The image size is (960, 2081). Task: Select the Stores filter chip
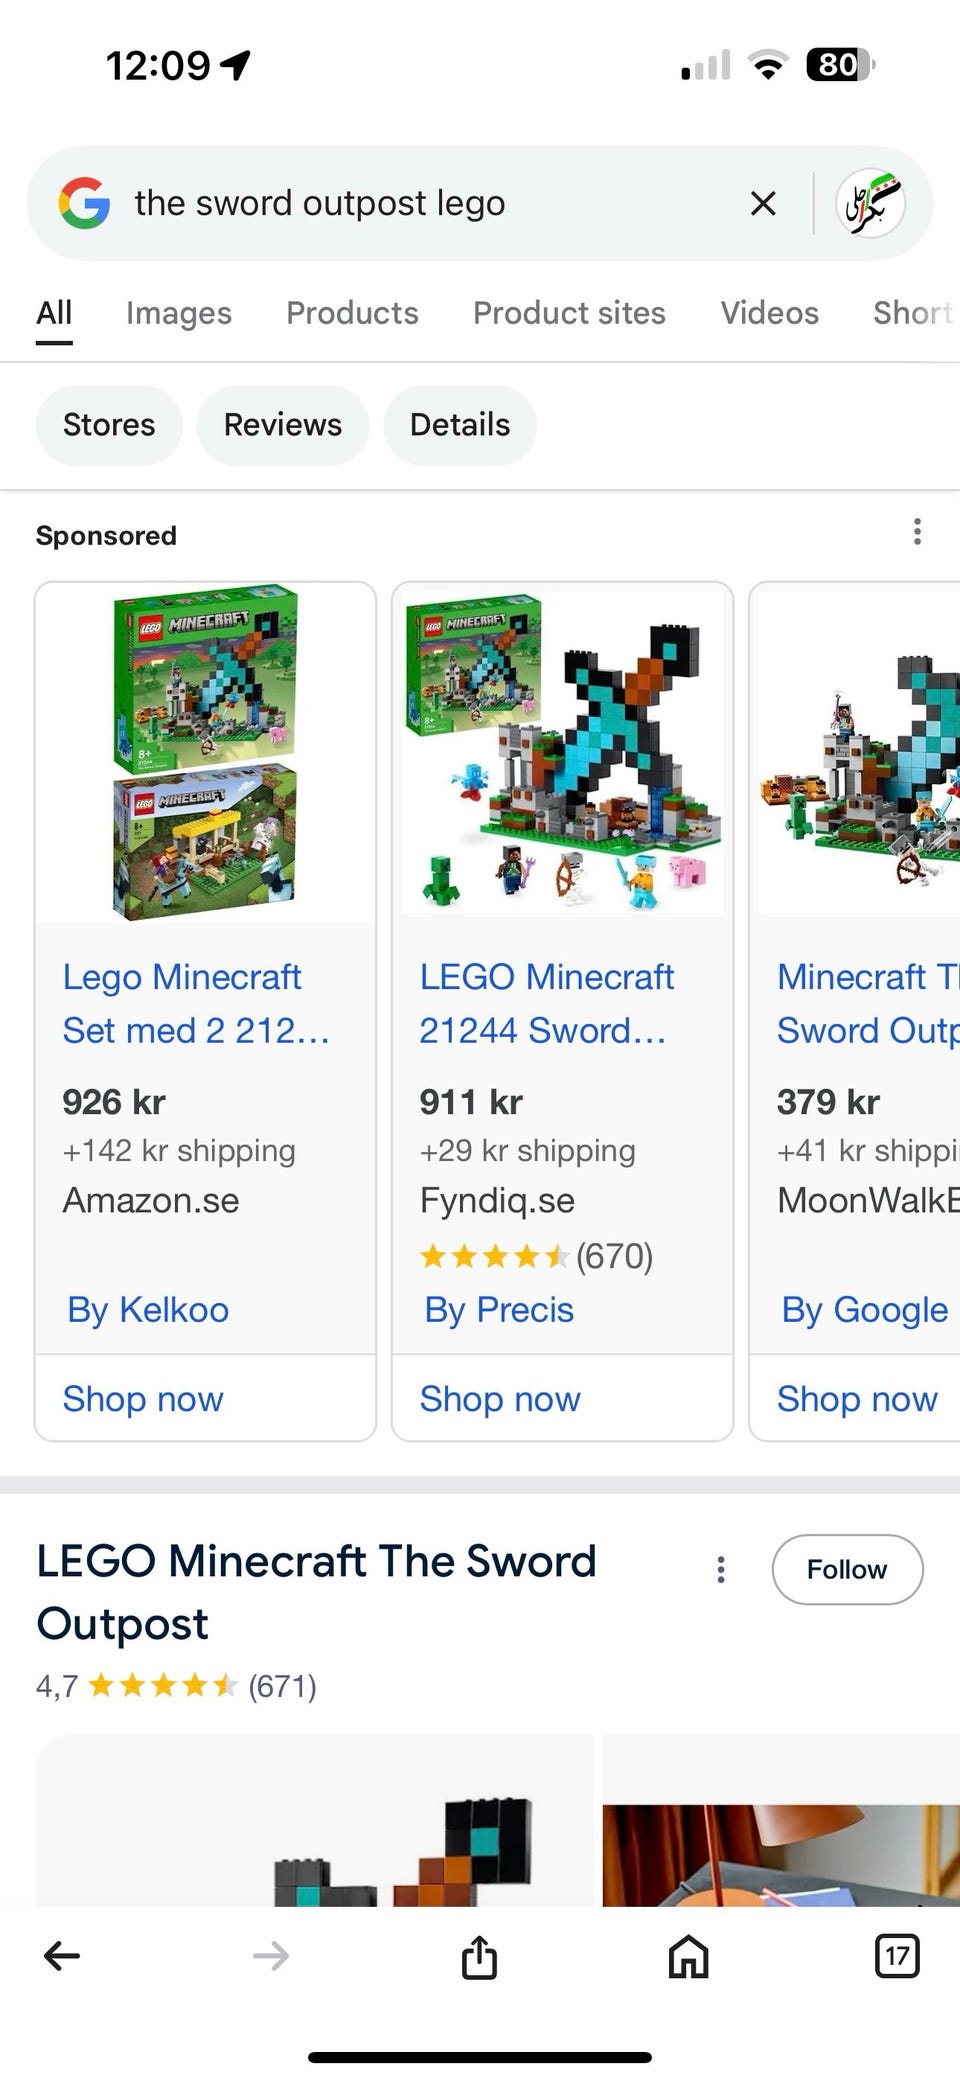(109, 425)
